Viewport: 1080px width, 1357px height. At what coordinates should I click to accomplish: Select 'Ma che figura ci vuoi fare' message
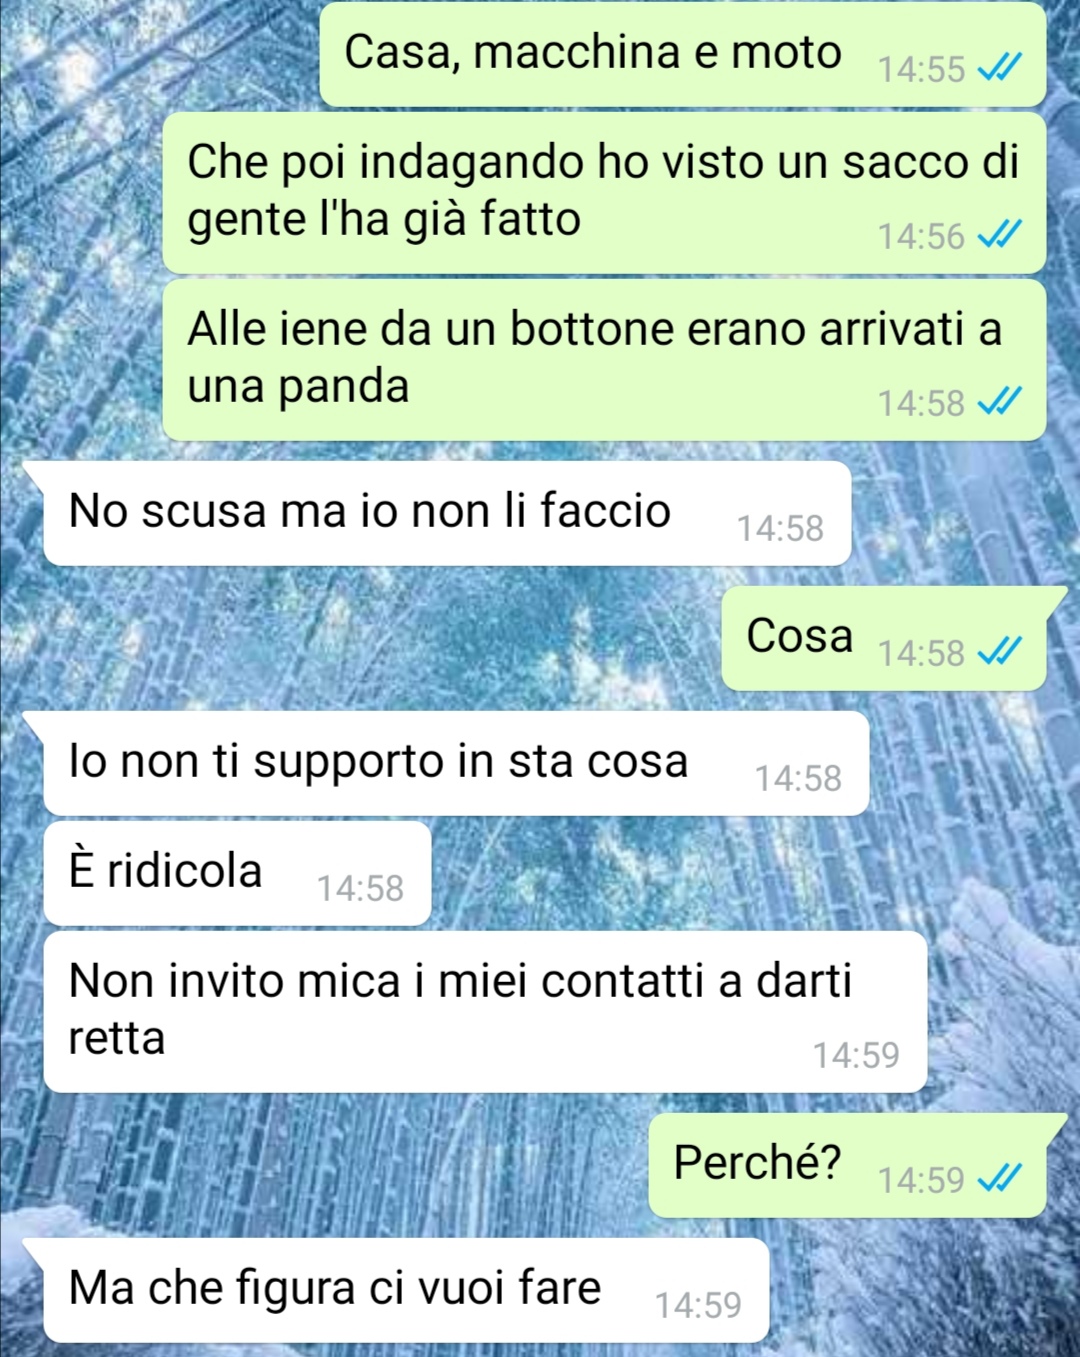406,1291
